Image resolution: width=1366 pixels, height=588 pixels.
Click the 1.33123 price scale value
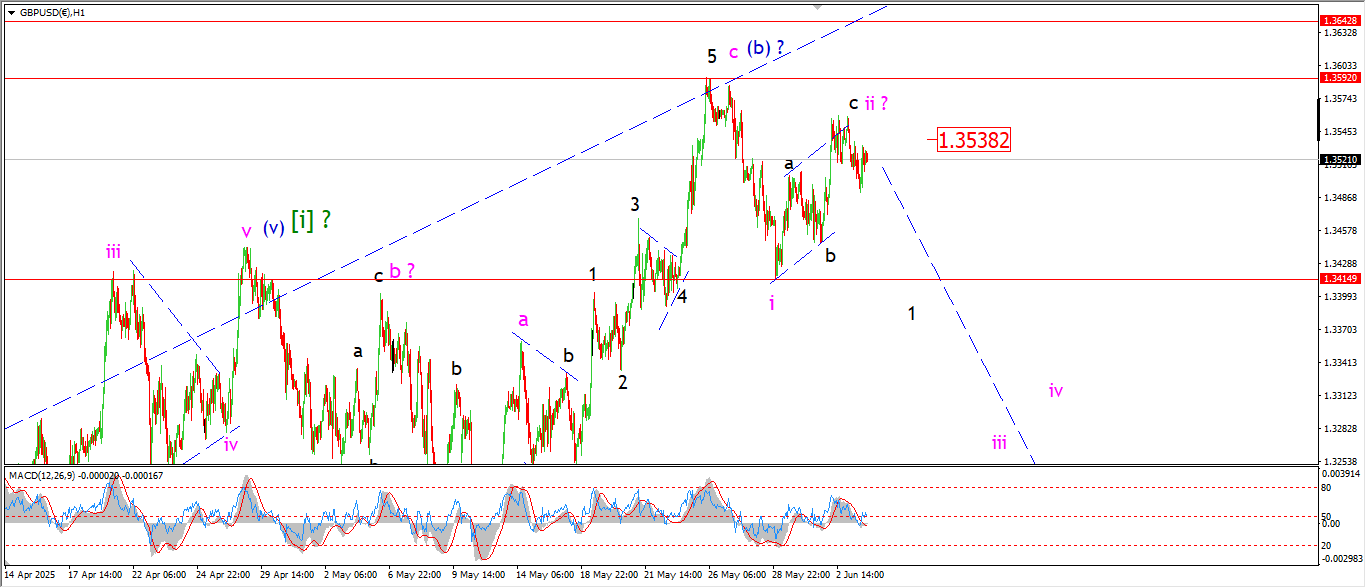(1340, 396)
